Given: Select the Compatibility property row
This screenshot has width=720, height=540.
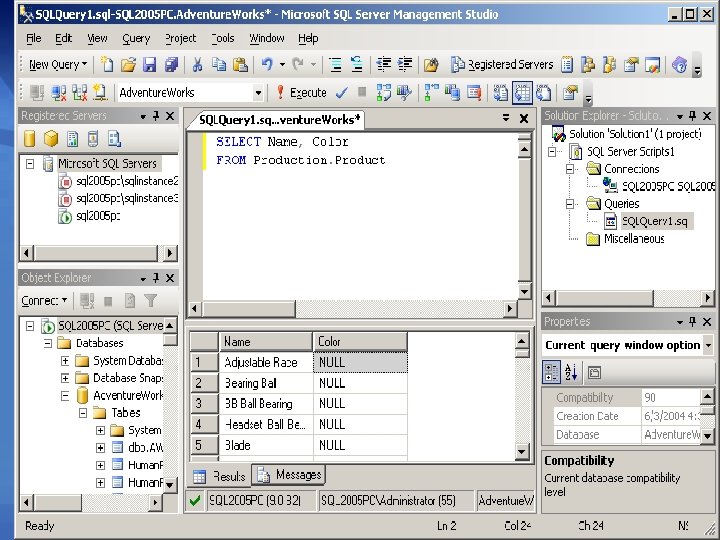Looking at the screenshot, I should click(x=627, y=398).
